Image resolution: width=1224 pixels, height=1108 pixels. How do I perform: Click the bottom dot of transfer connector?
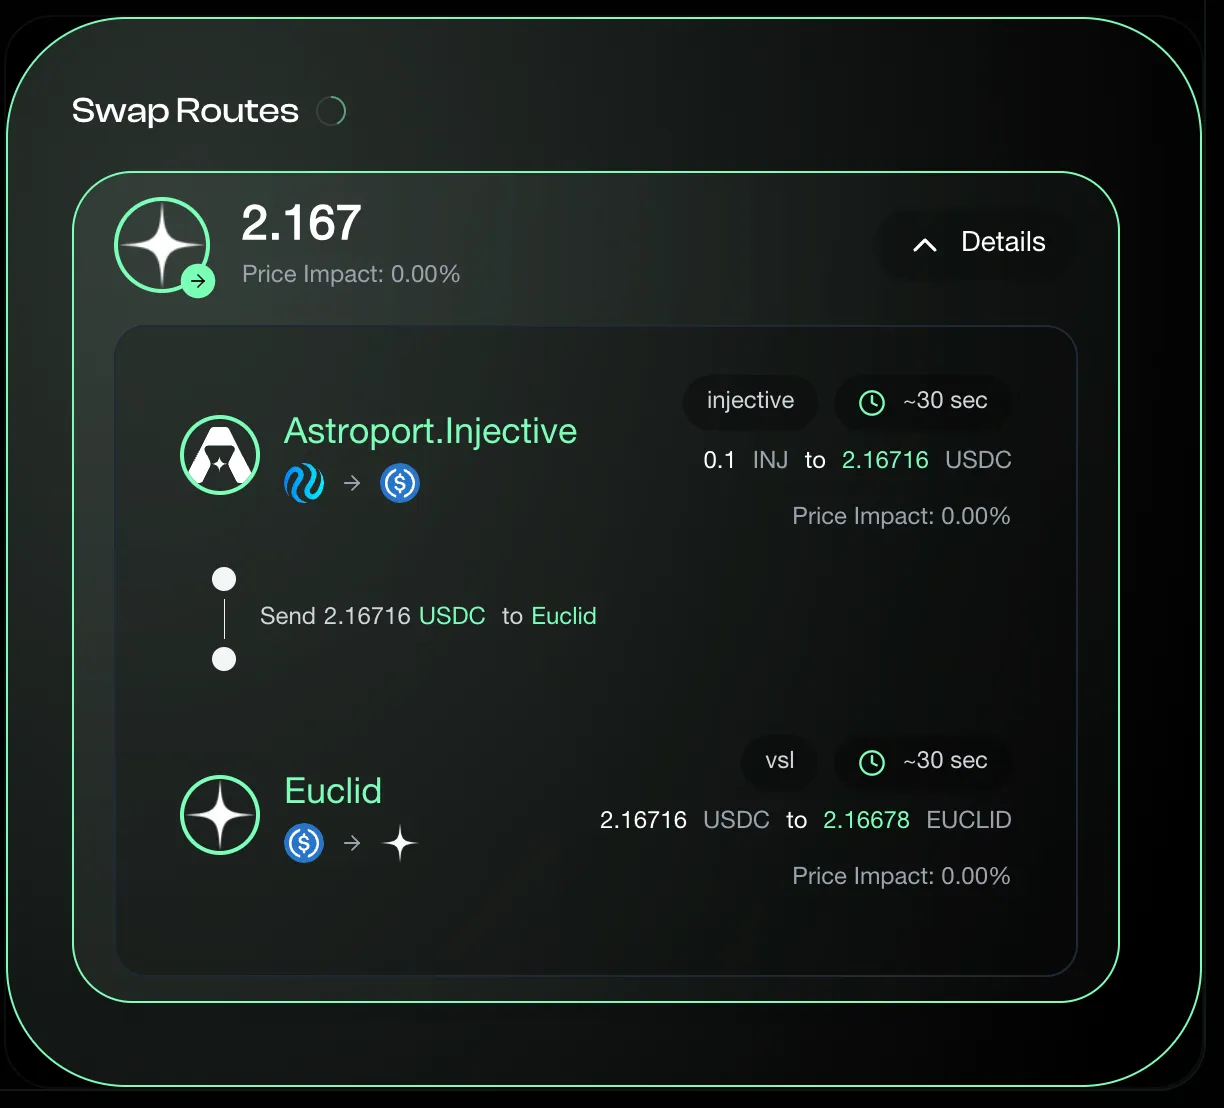[x=224, y=659]
